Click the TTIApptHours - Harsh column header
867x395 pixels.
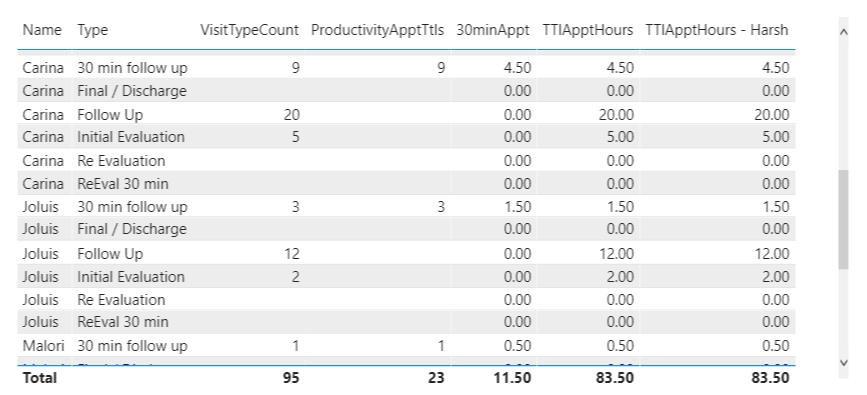click(x=717, y=30)
